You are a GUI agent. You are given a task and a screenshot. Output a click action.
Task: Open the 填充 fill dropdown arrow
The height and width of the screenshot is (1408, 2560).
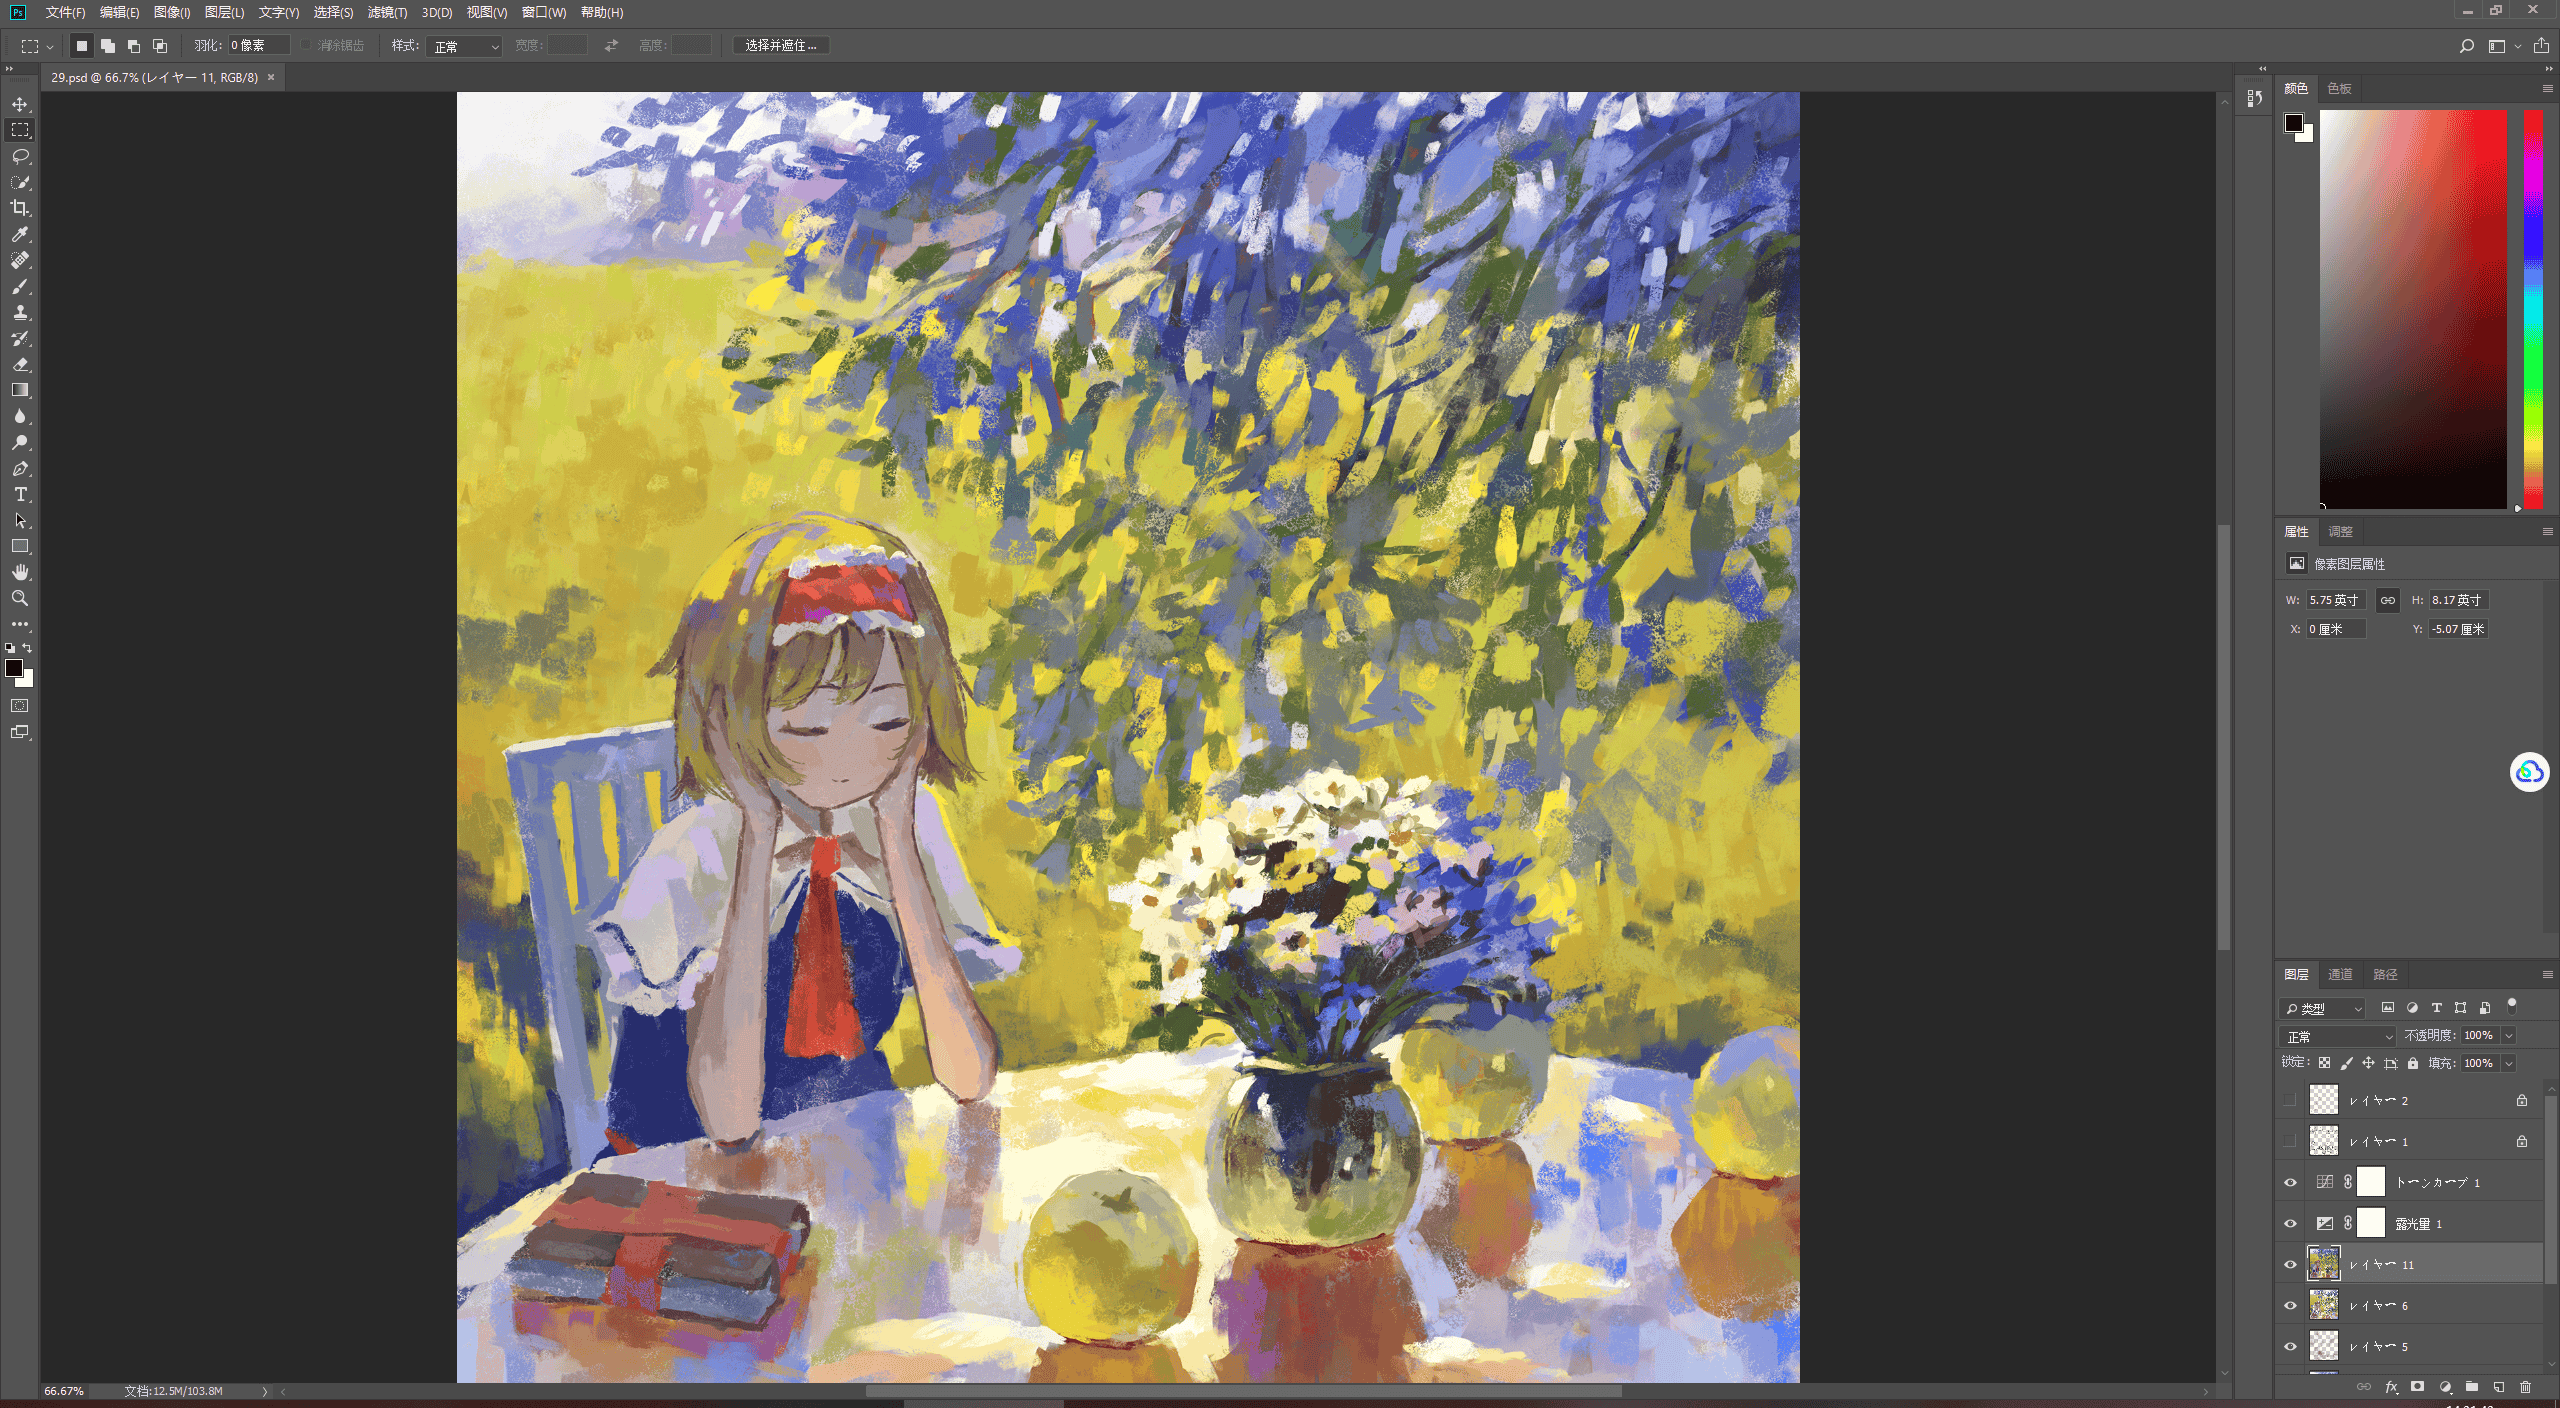2508,1063
